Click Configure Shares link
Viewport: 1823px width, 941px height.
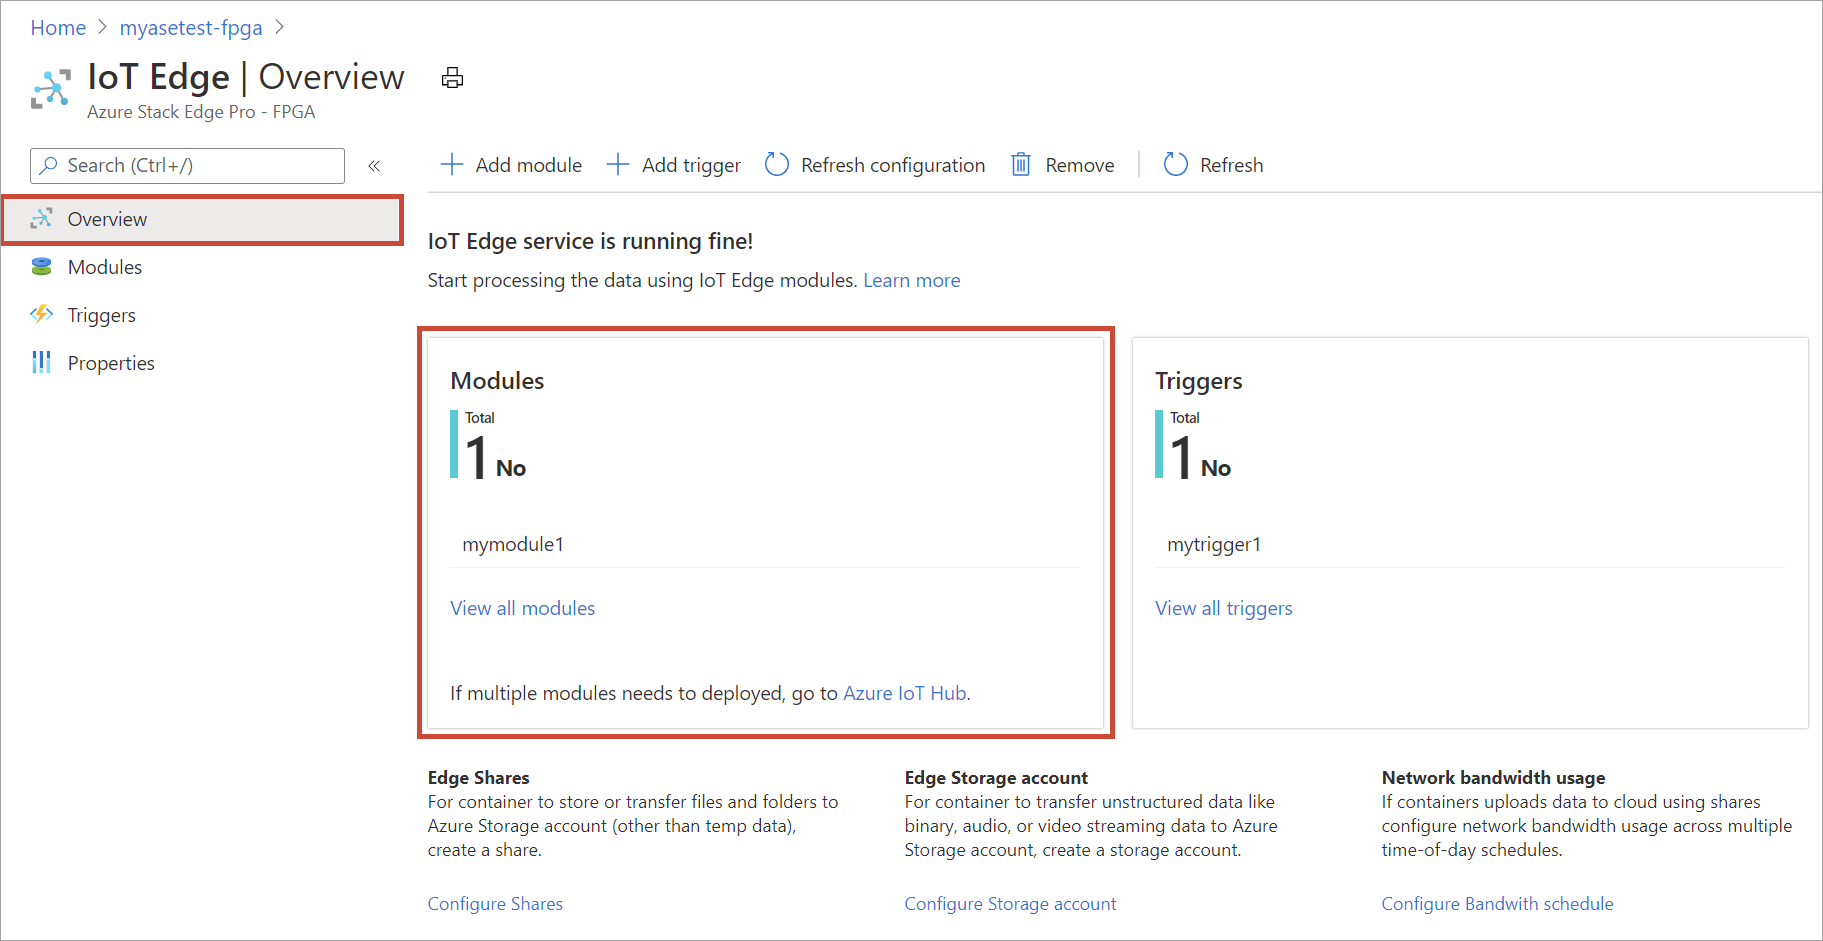(x=495, y=904)
